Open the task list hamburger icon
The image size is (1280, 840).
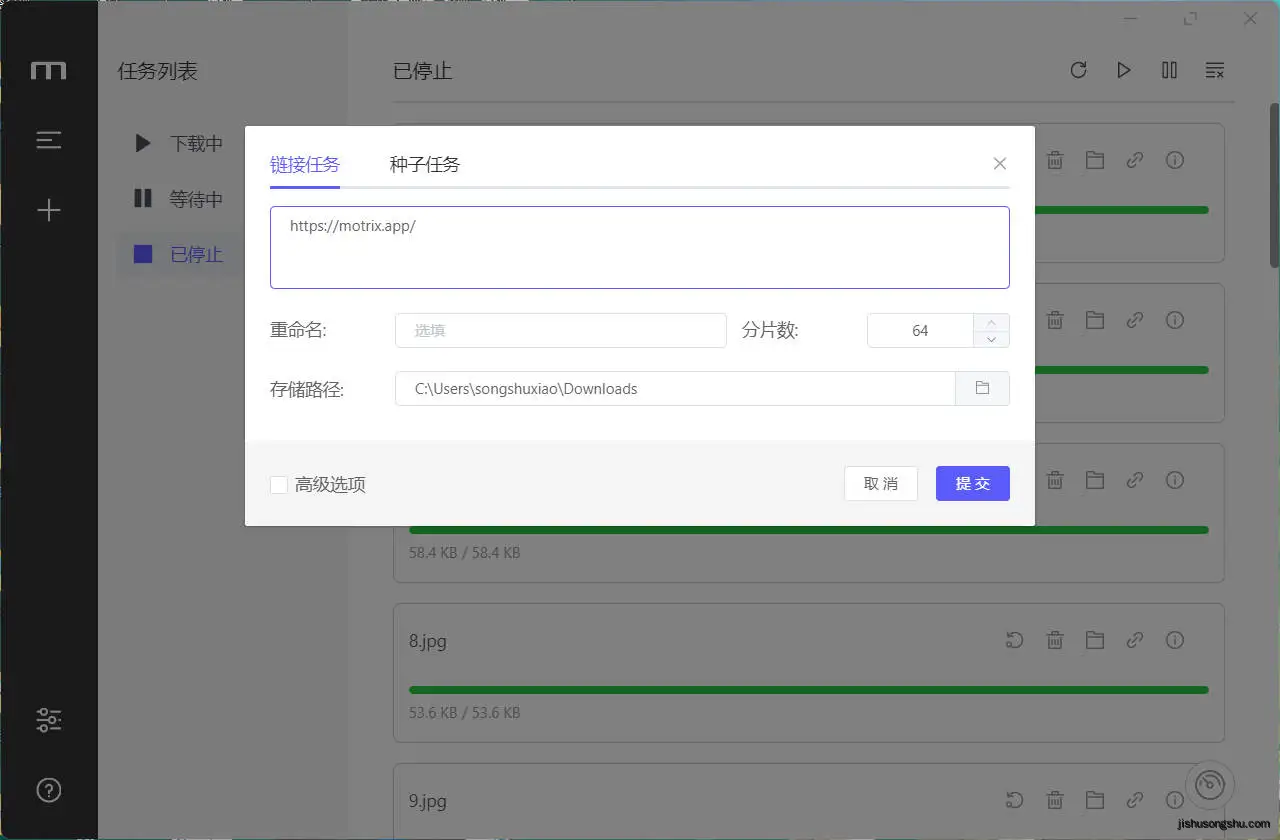pos(48,141)
